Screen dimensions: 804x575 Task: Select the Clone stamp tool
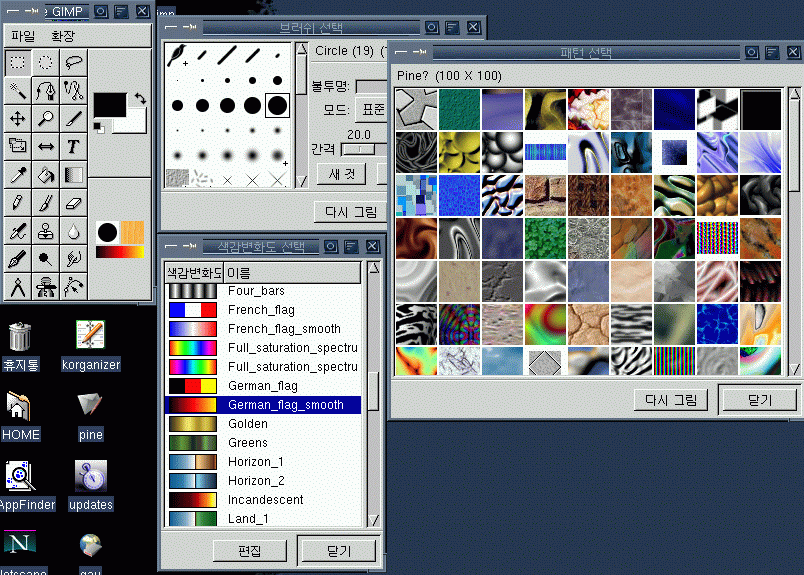pos(45,231)
